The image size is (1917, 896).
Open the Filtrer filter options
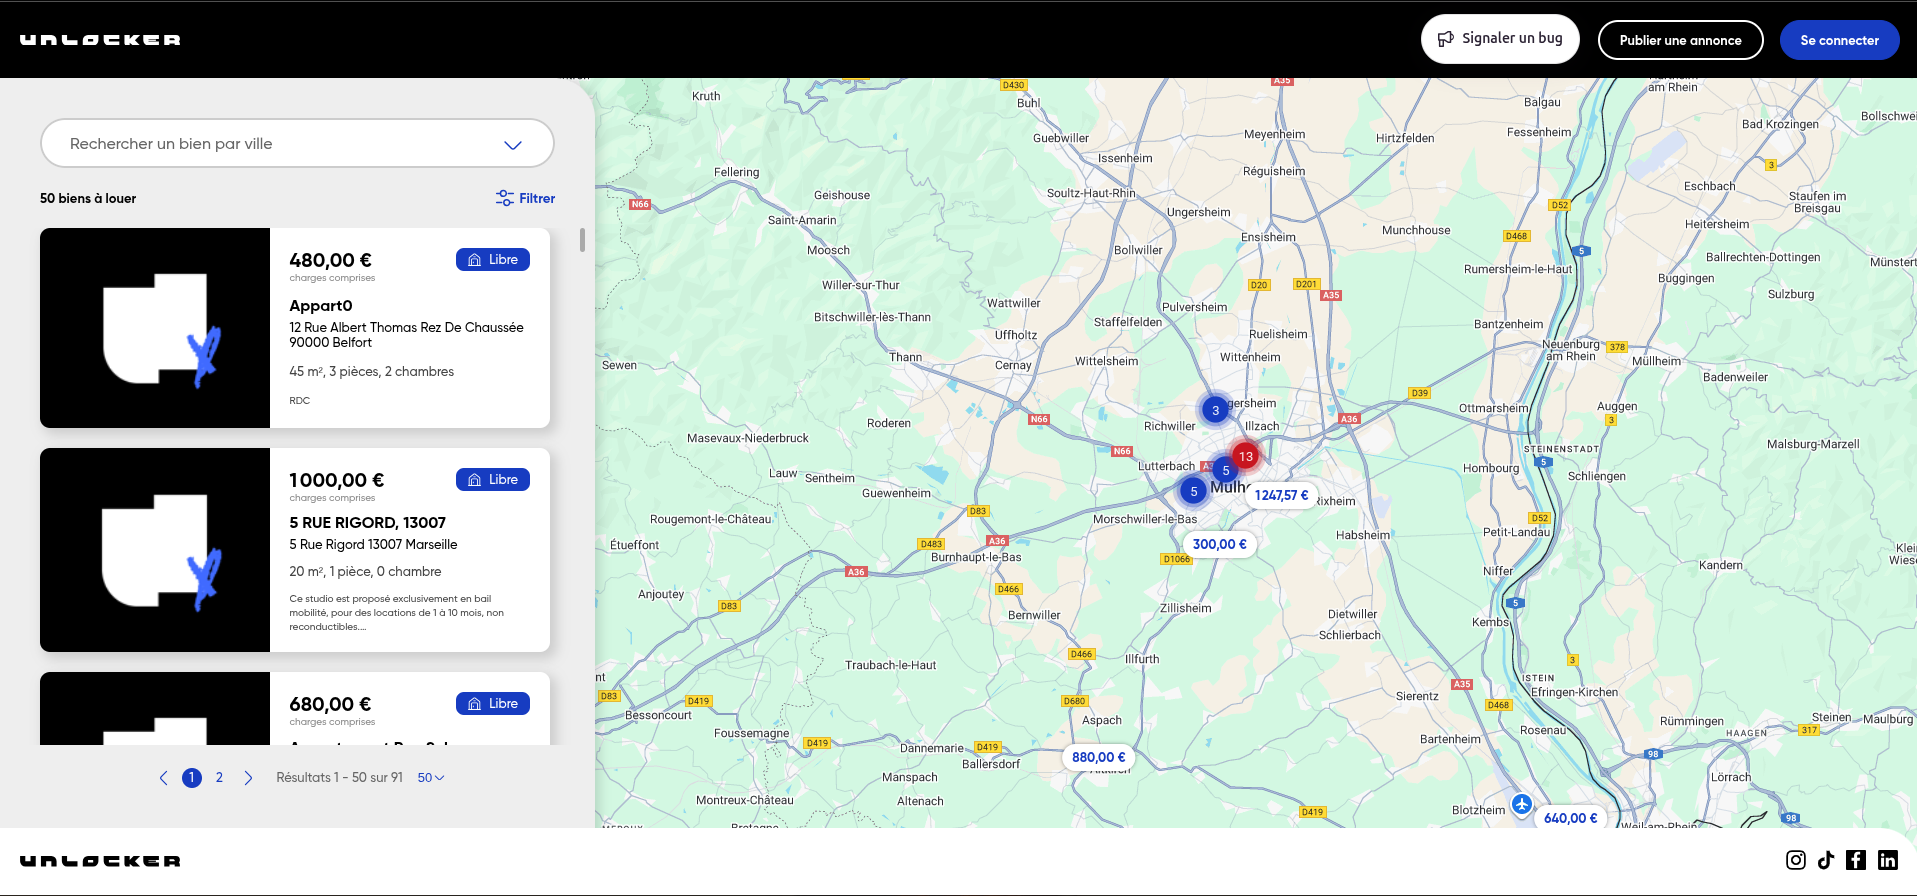525,198
